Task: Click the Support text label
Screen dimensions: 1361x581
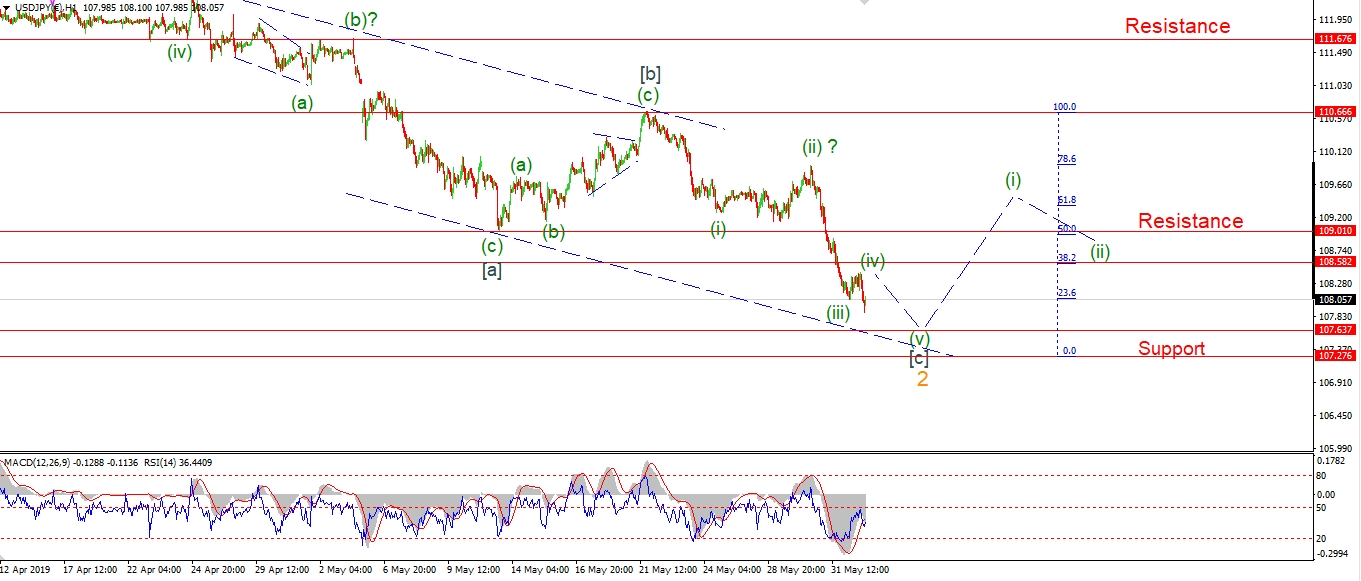Action: point(1171,348)
